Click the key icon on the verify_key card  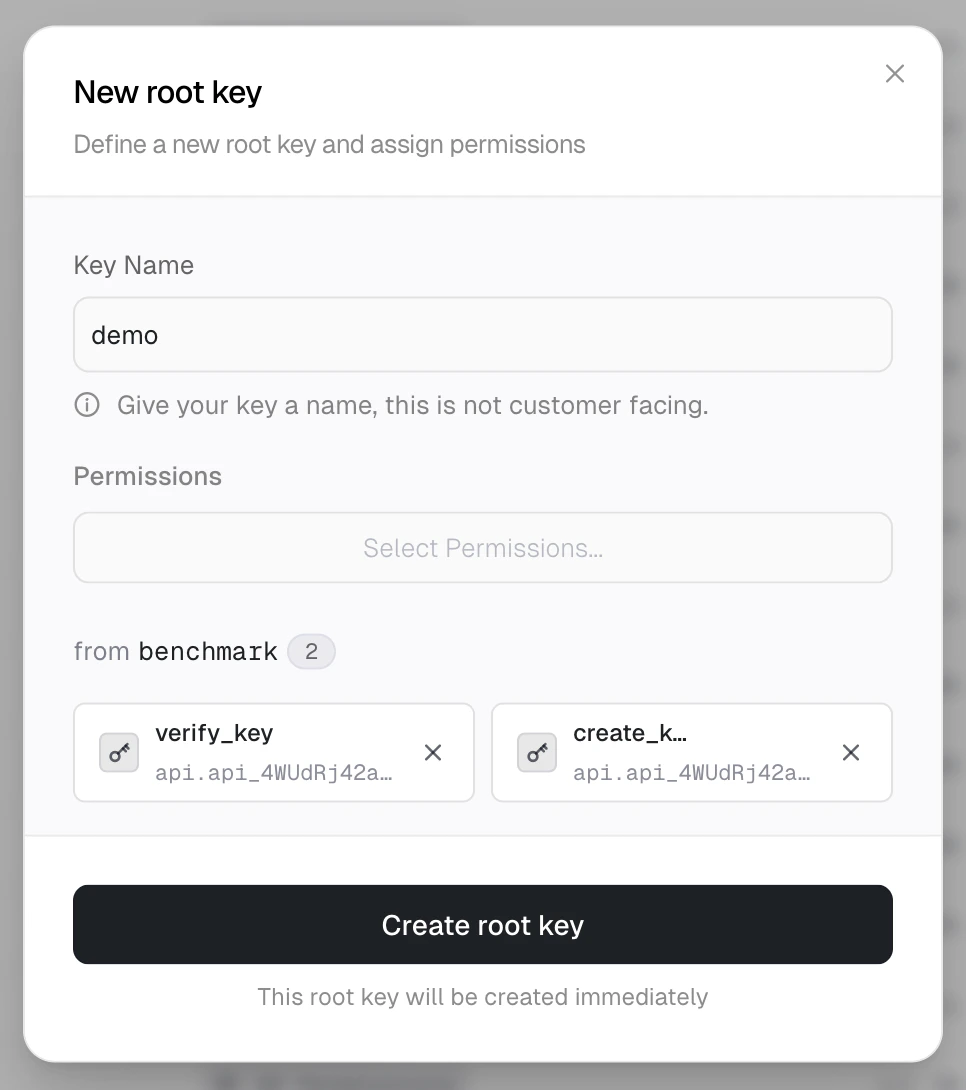point(119,752)
